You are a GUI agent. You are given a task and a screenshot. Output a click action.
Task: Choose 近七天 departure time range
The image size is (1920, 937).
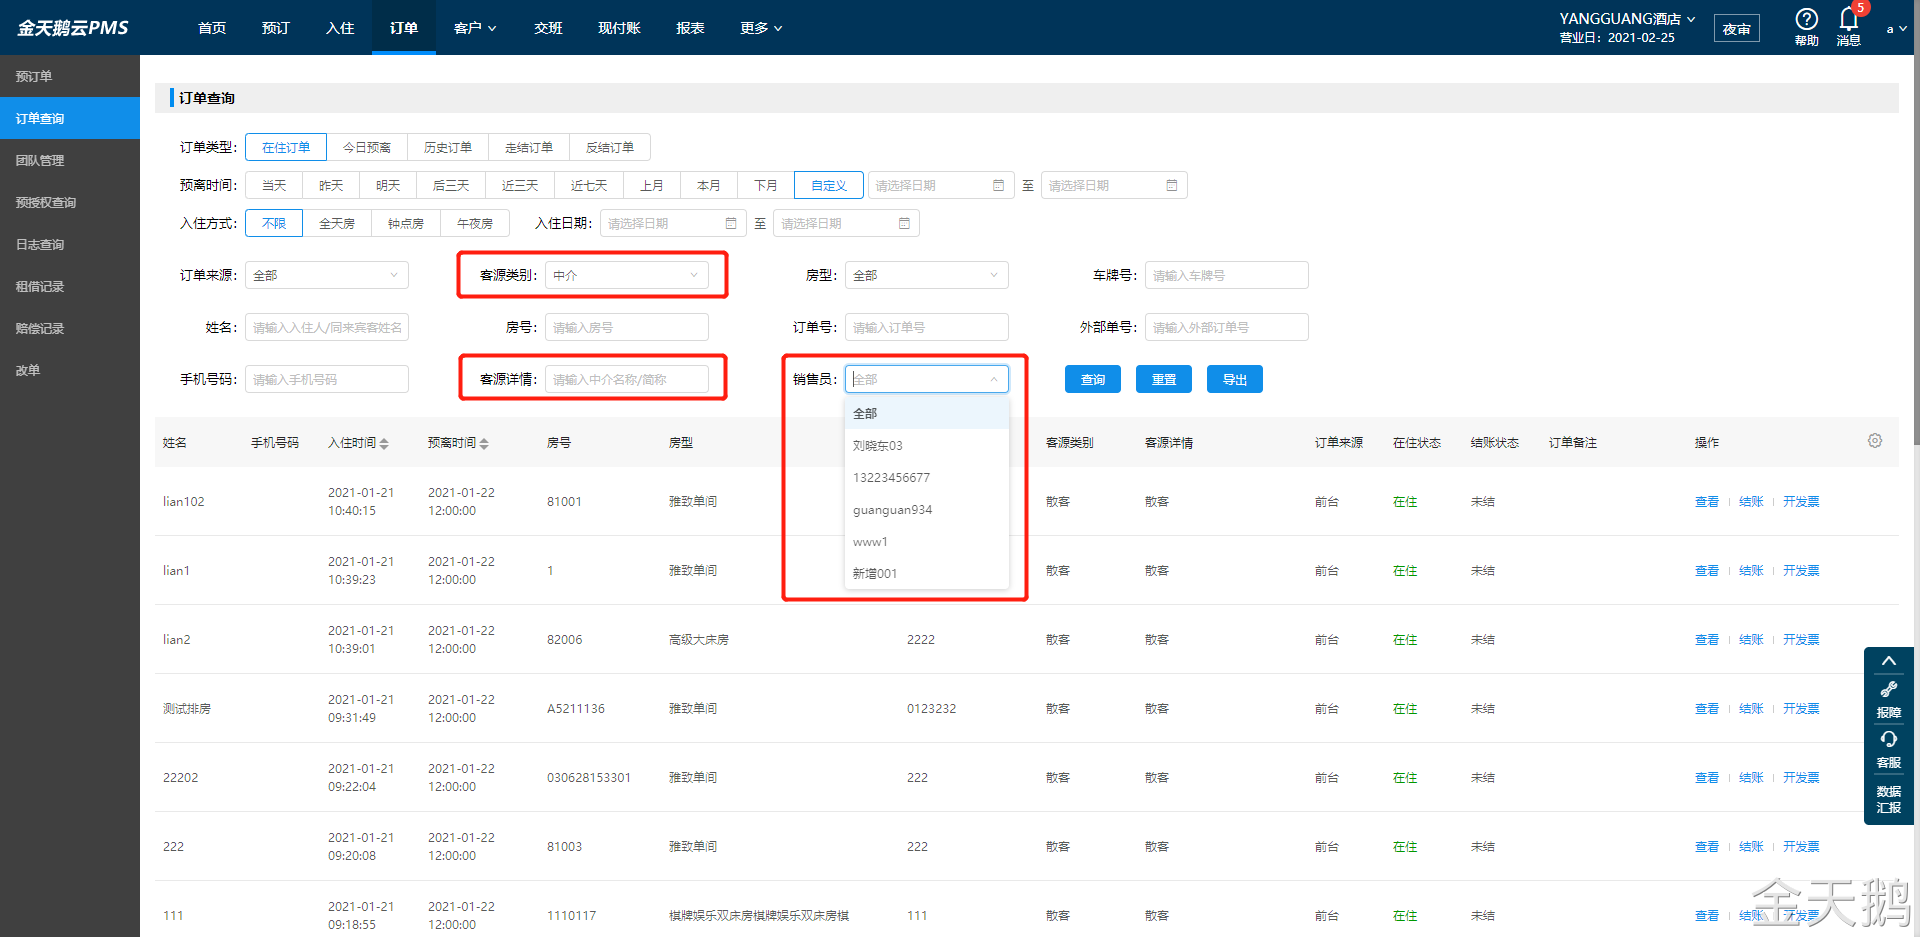coord(589,186)
